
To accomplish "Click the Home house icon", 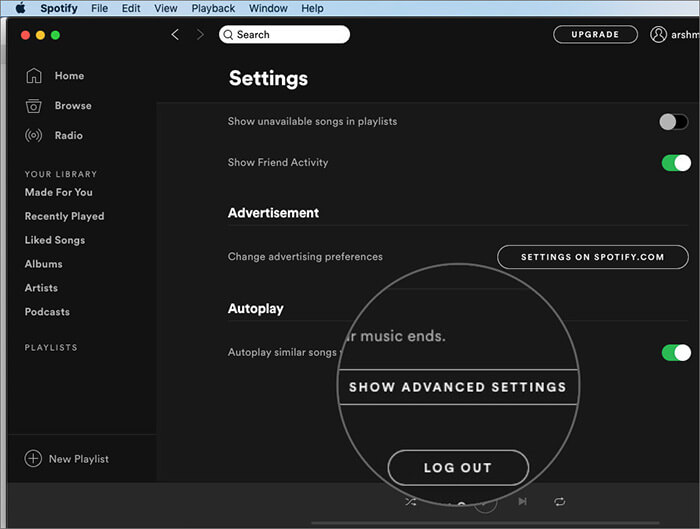I will (34, 75).
